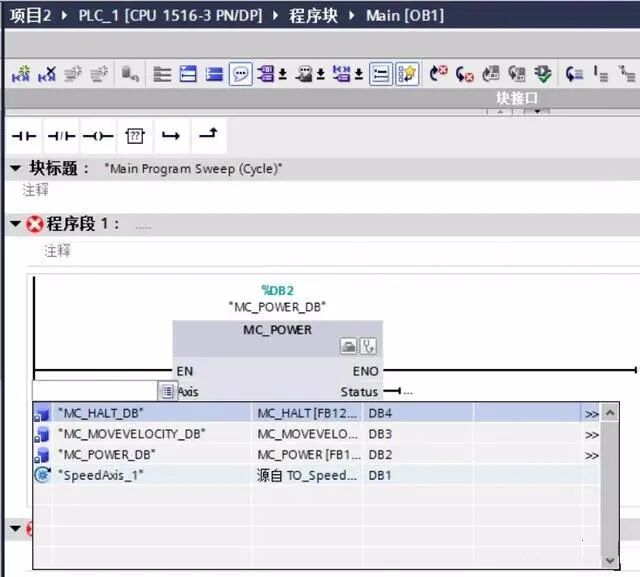
Task: Click block interface up arrow handle
Action: (501, 111)
